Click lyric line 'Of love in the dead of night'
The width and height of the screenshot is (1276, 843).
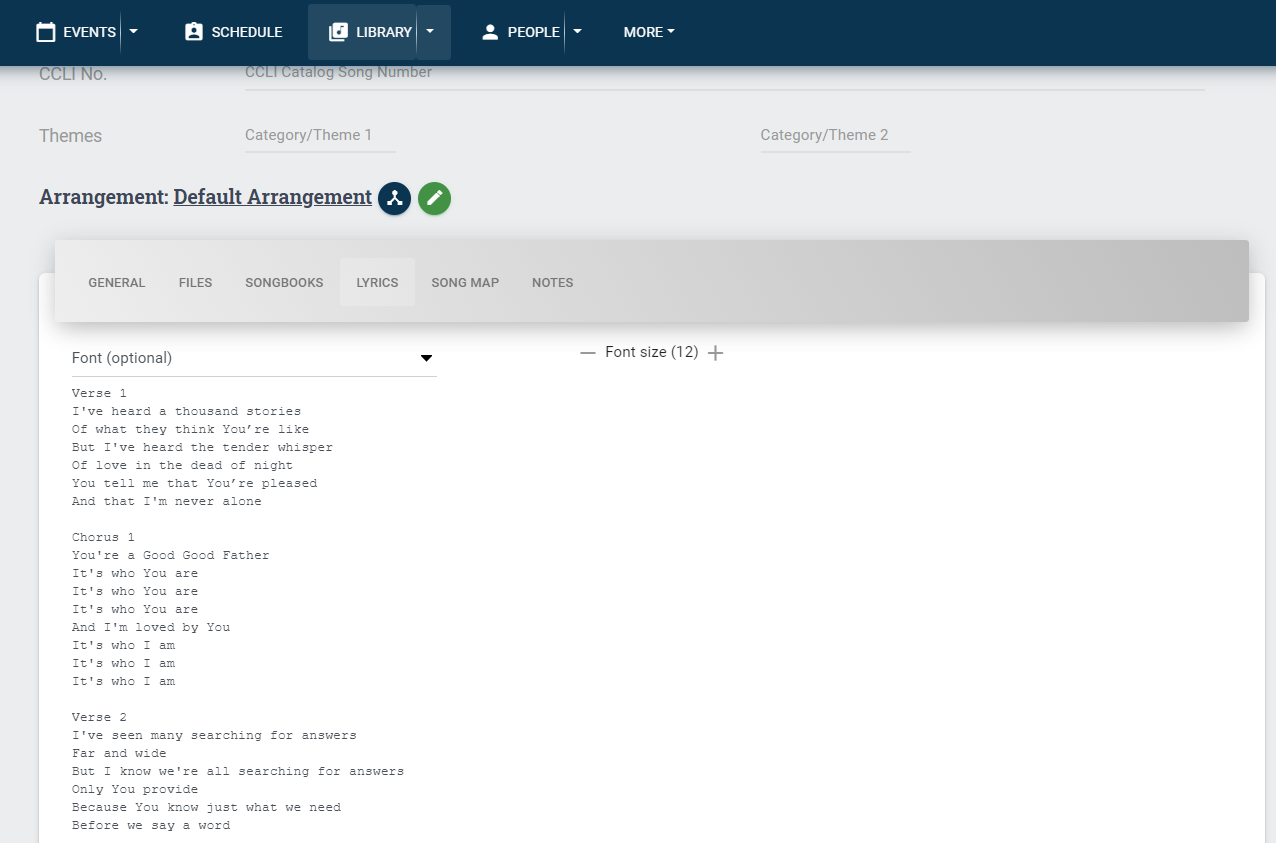pyautogui.click(x=183, y=466)
